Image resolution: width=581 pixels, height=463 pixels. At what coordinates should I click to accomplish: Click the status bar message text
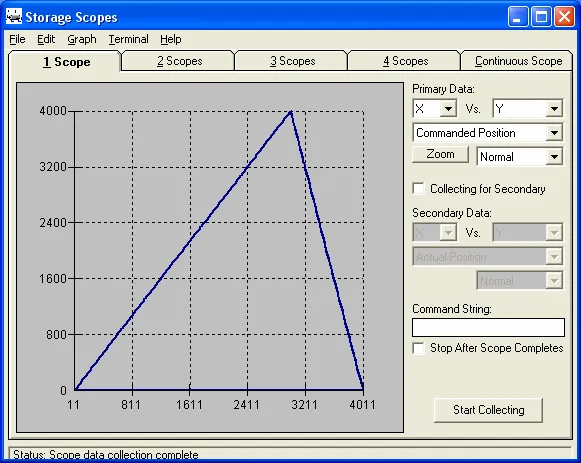[106, 454]
